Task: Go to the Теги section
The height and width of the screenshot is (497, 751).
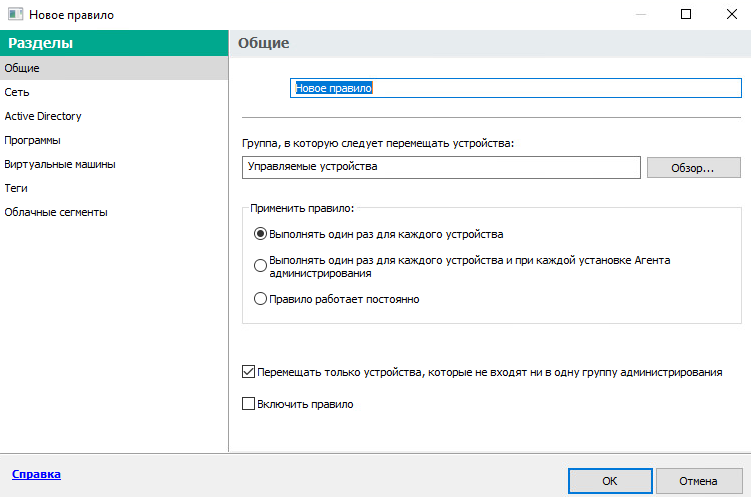Action: (x=16, y=188)
